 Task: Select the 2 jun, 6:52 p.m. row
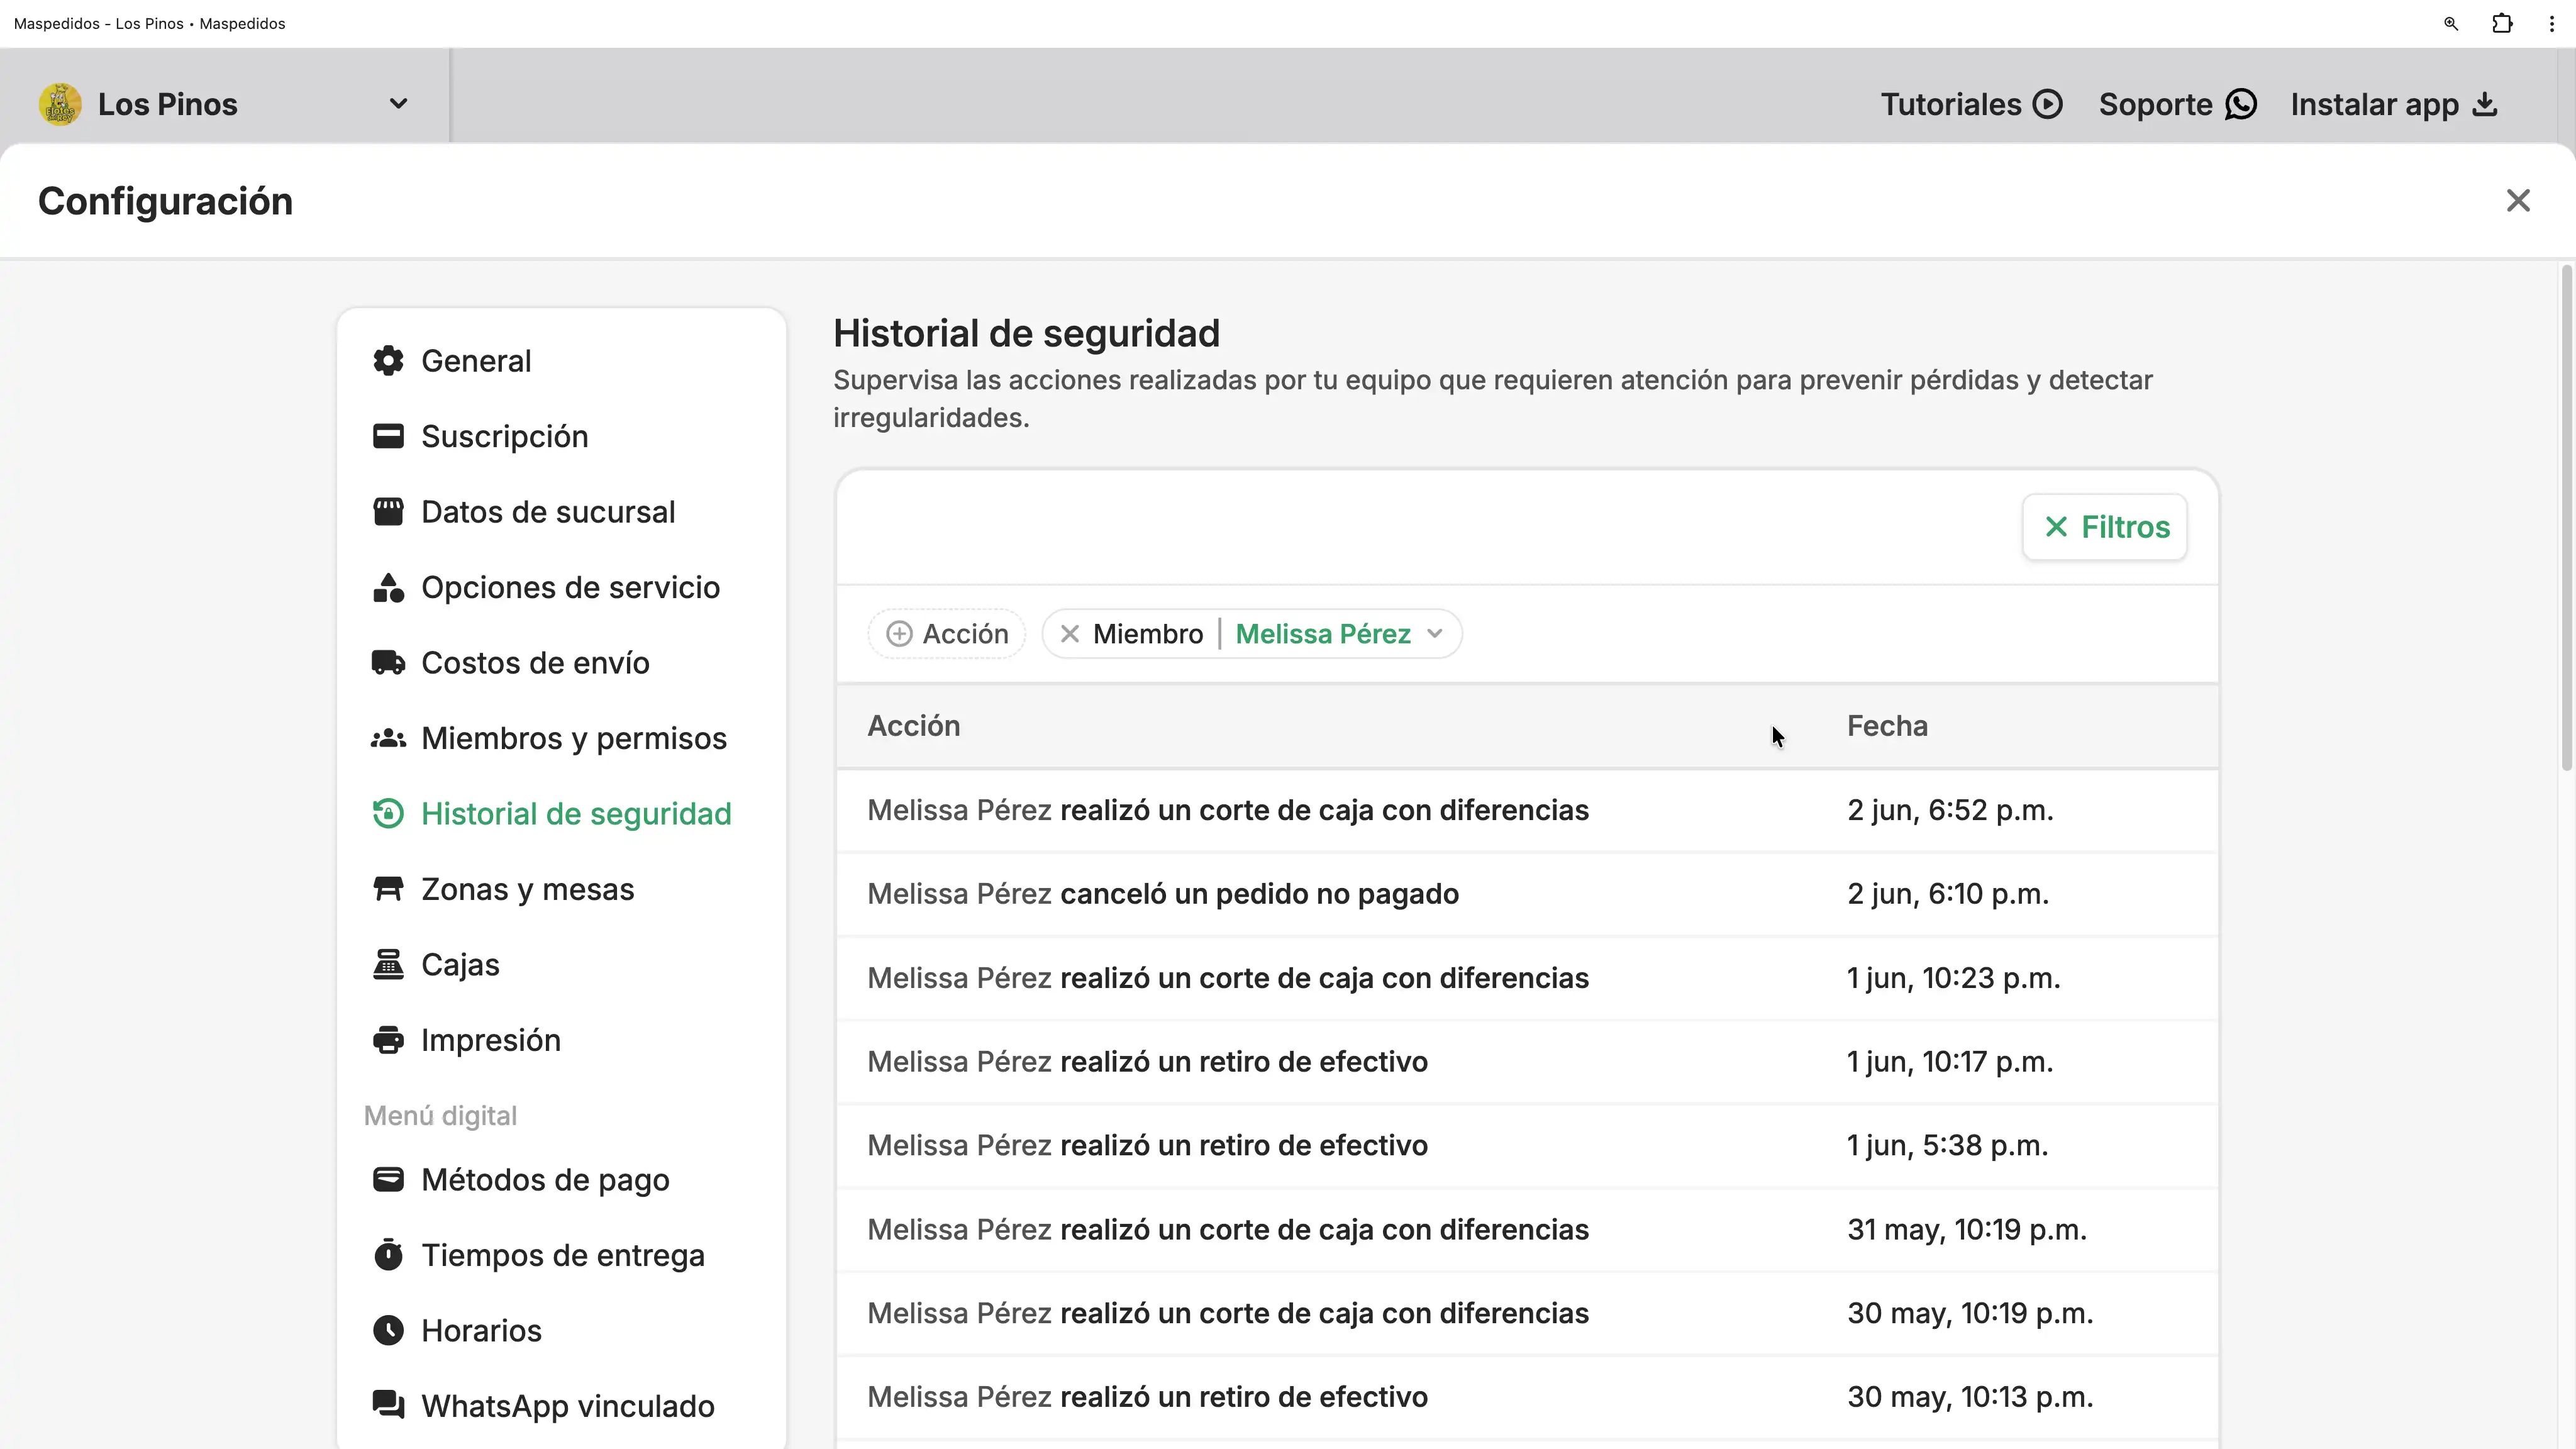(x=1527, y=810)
